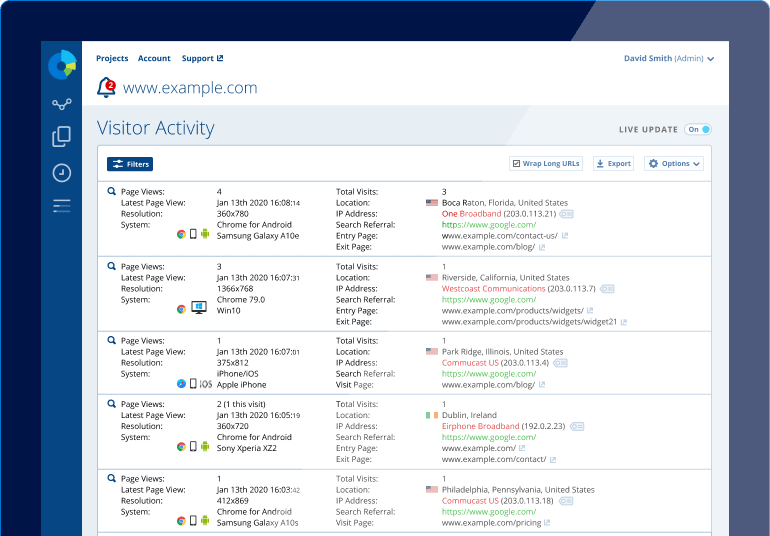770x536 pixels.
Task: Open the copy pages sidebar icon
Action: coord(61,137)
